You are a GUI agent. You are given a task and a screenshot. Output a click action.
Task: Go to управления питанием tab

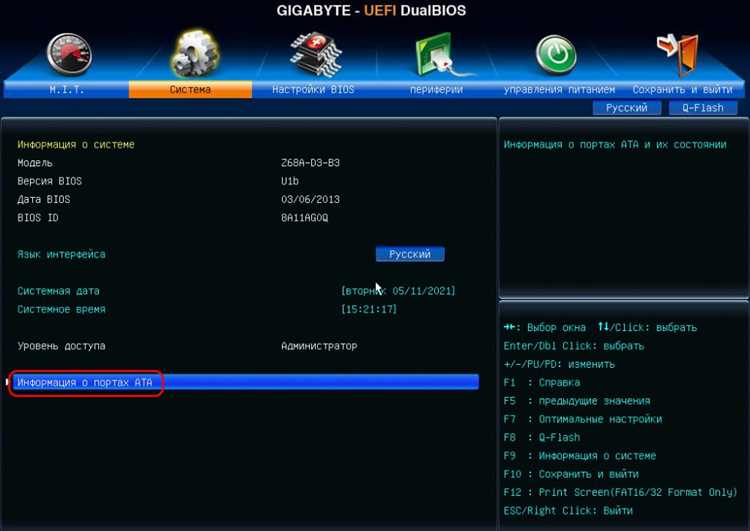(559, 89)
